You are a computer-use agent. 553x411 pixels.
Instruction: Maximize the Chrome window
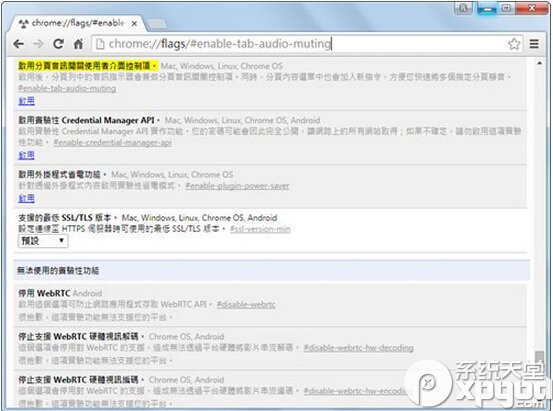(x=506, y=8)
